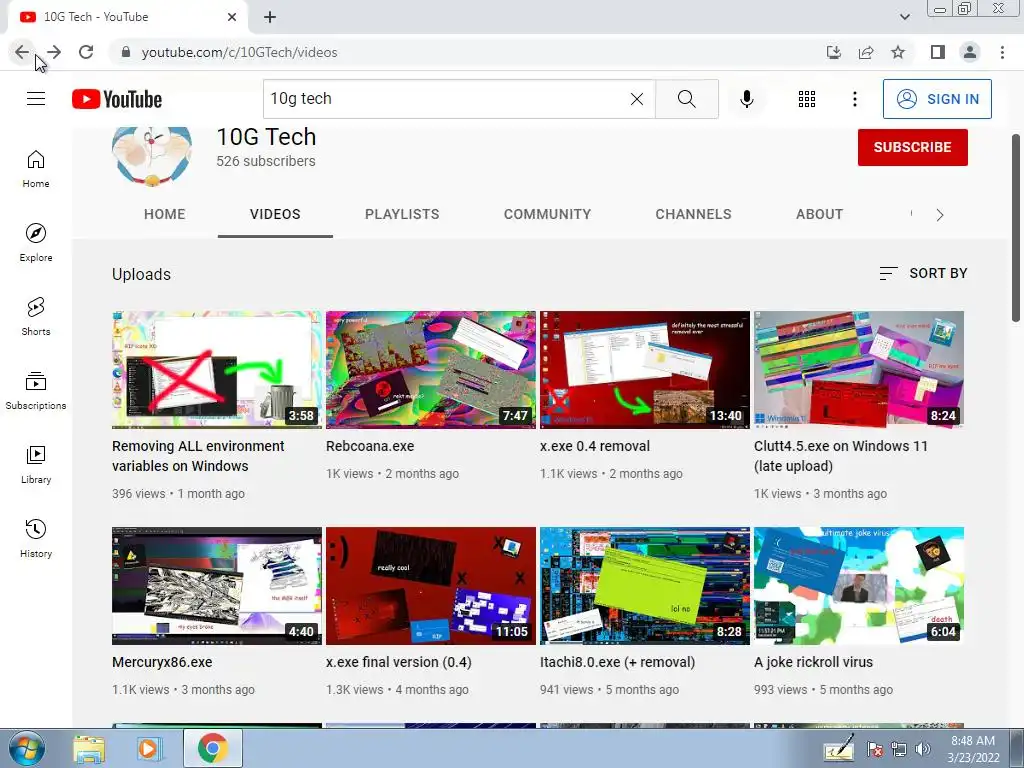The height and width of the screenshot is (768, 1024).
Task: Open Shorts in the sidebar
Action: (x=36, y=316)
